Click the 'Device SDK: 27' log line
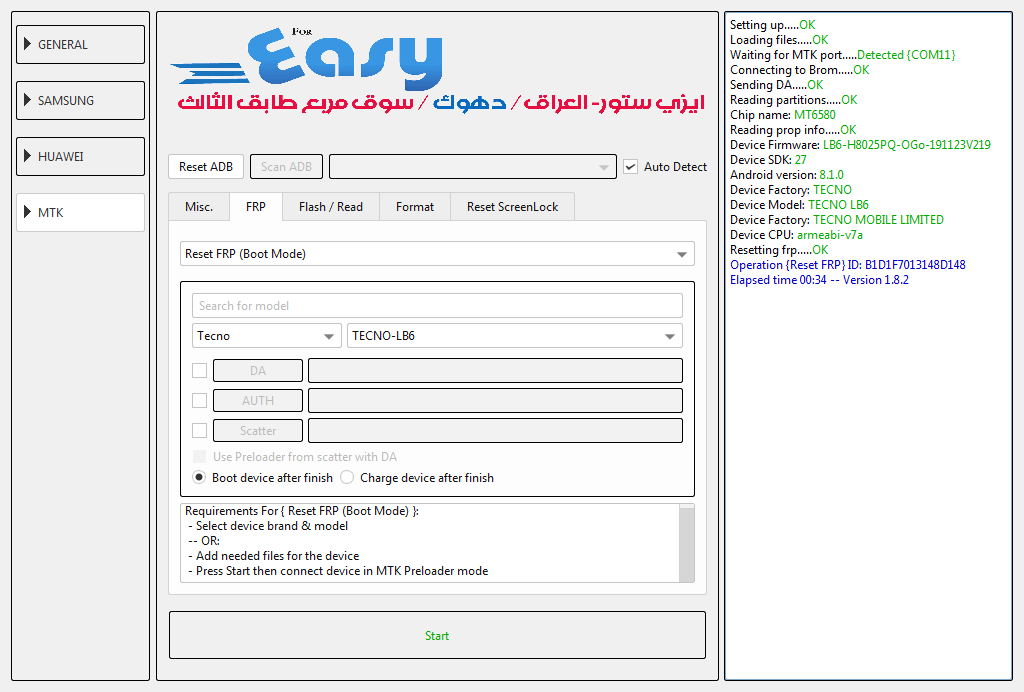The image size is (1024, 692). pos(768,160)
